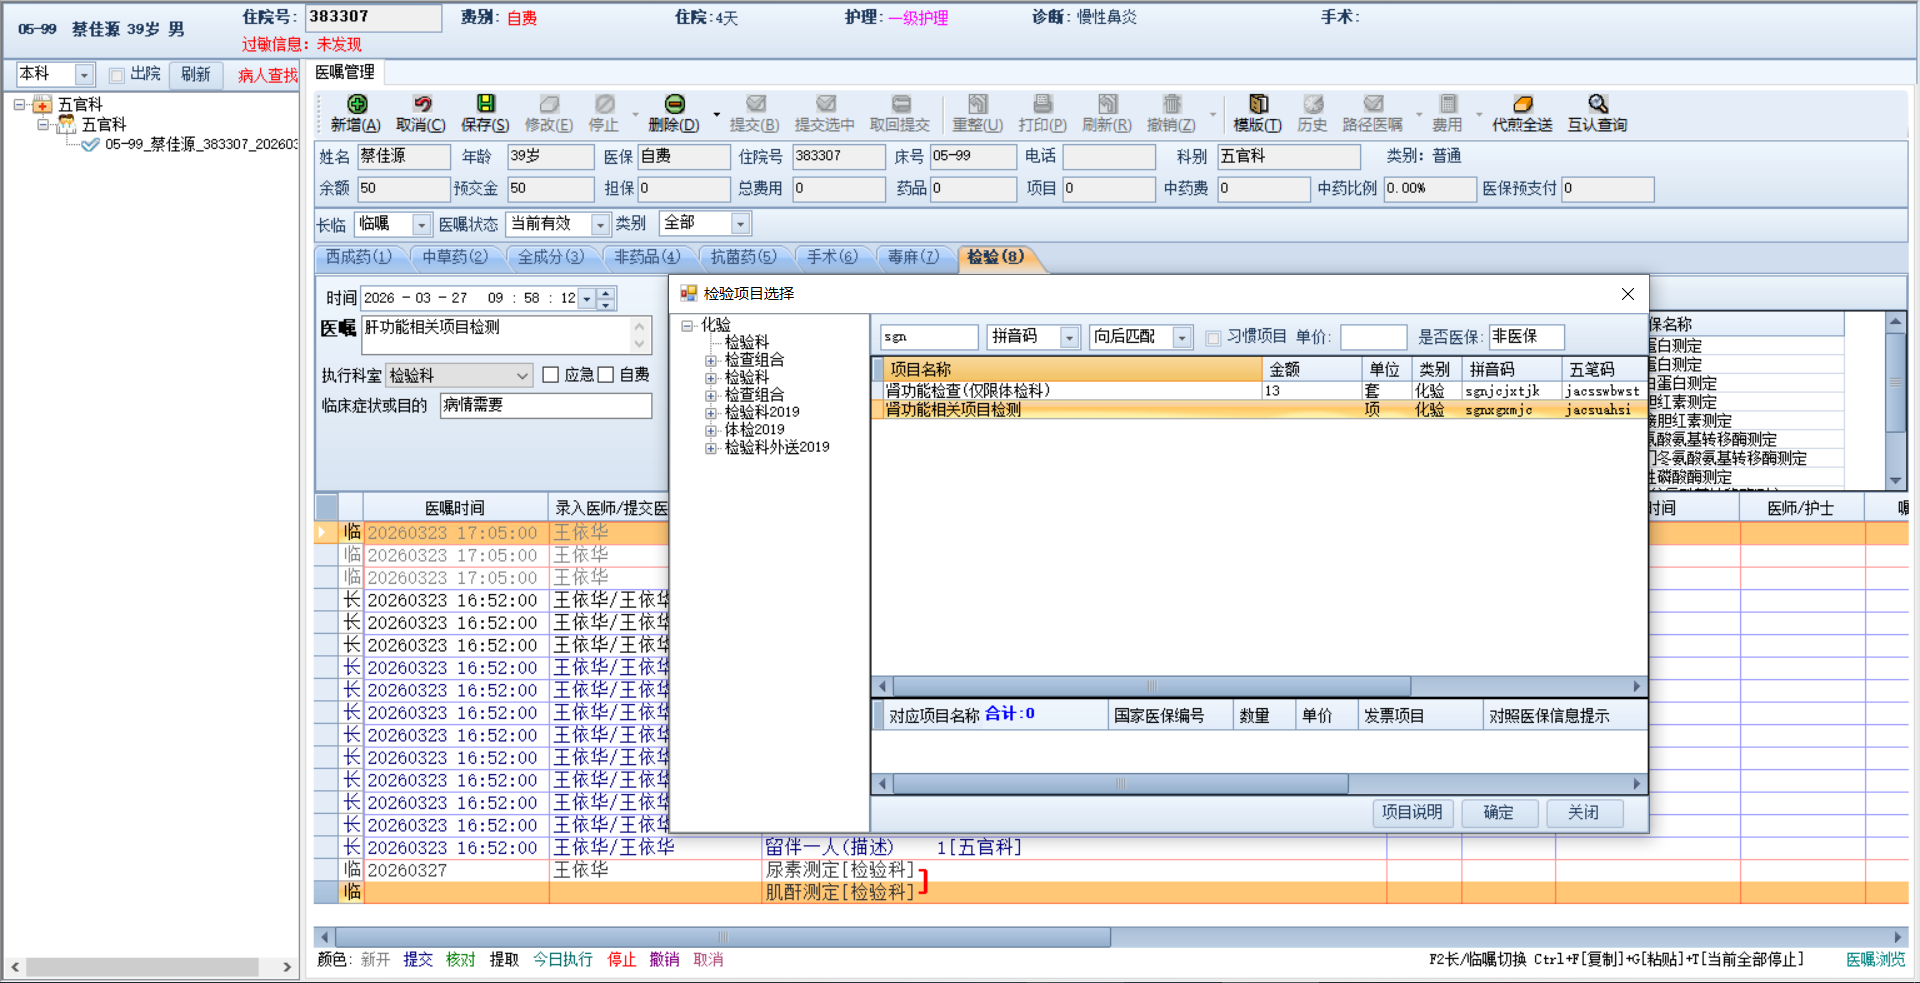The width and height of the screenshot is (1920, 983).
Task: Collapse the 化验 tree node
Action: coord(687,326)
